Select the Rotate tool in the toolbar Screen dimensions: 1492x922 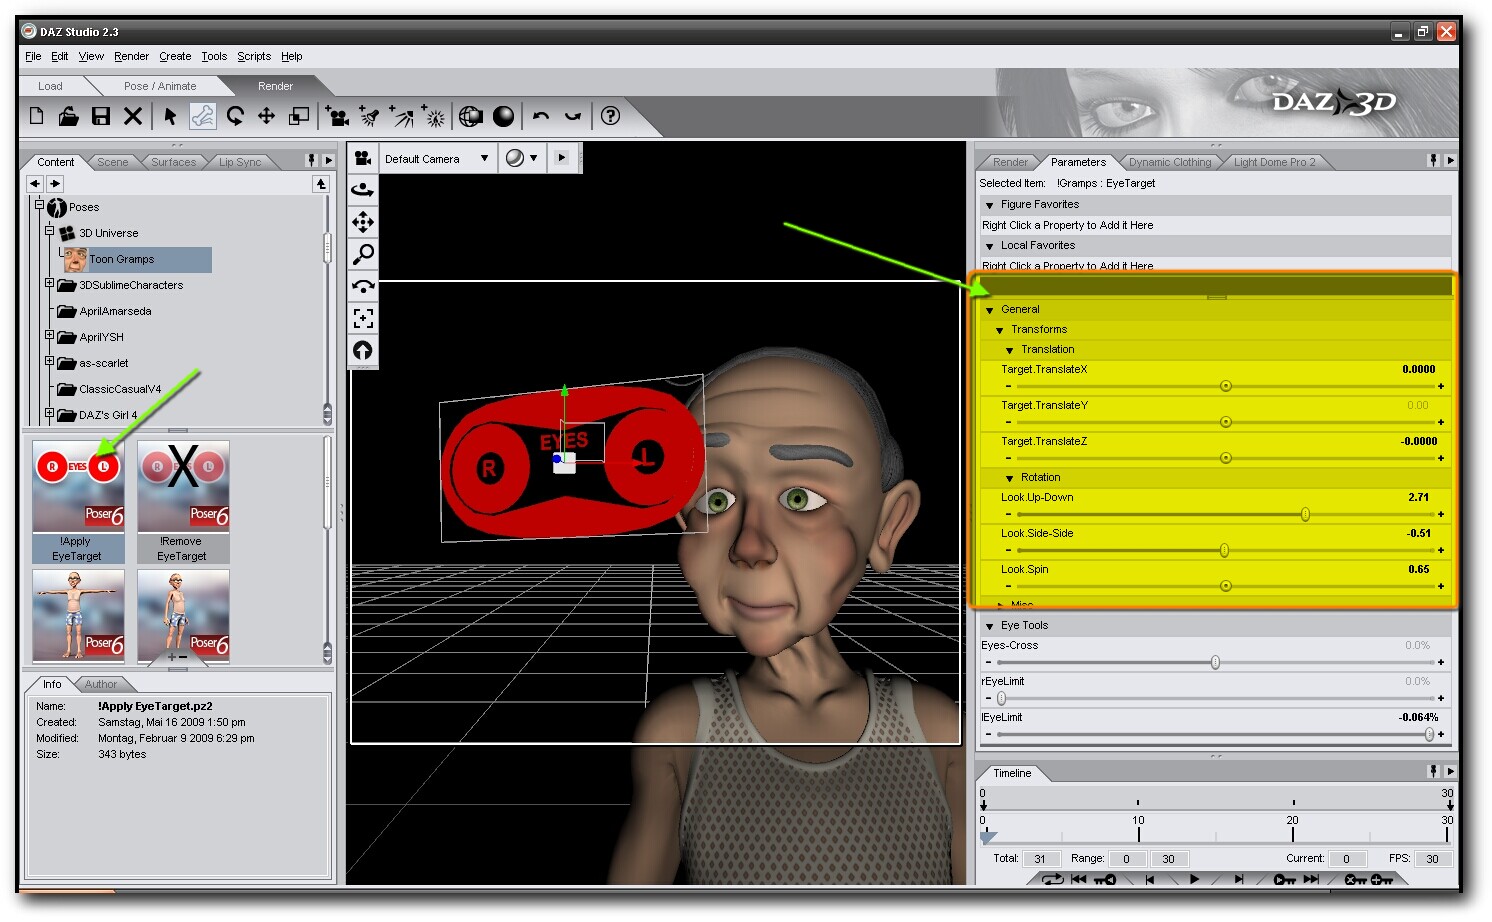coord(235,117)
